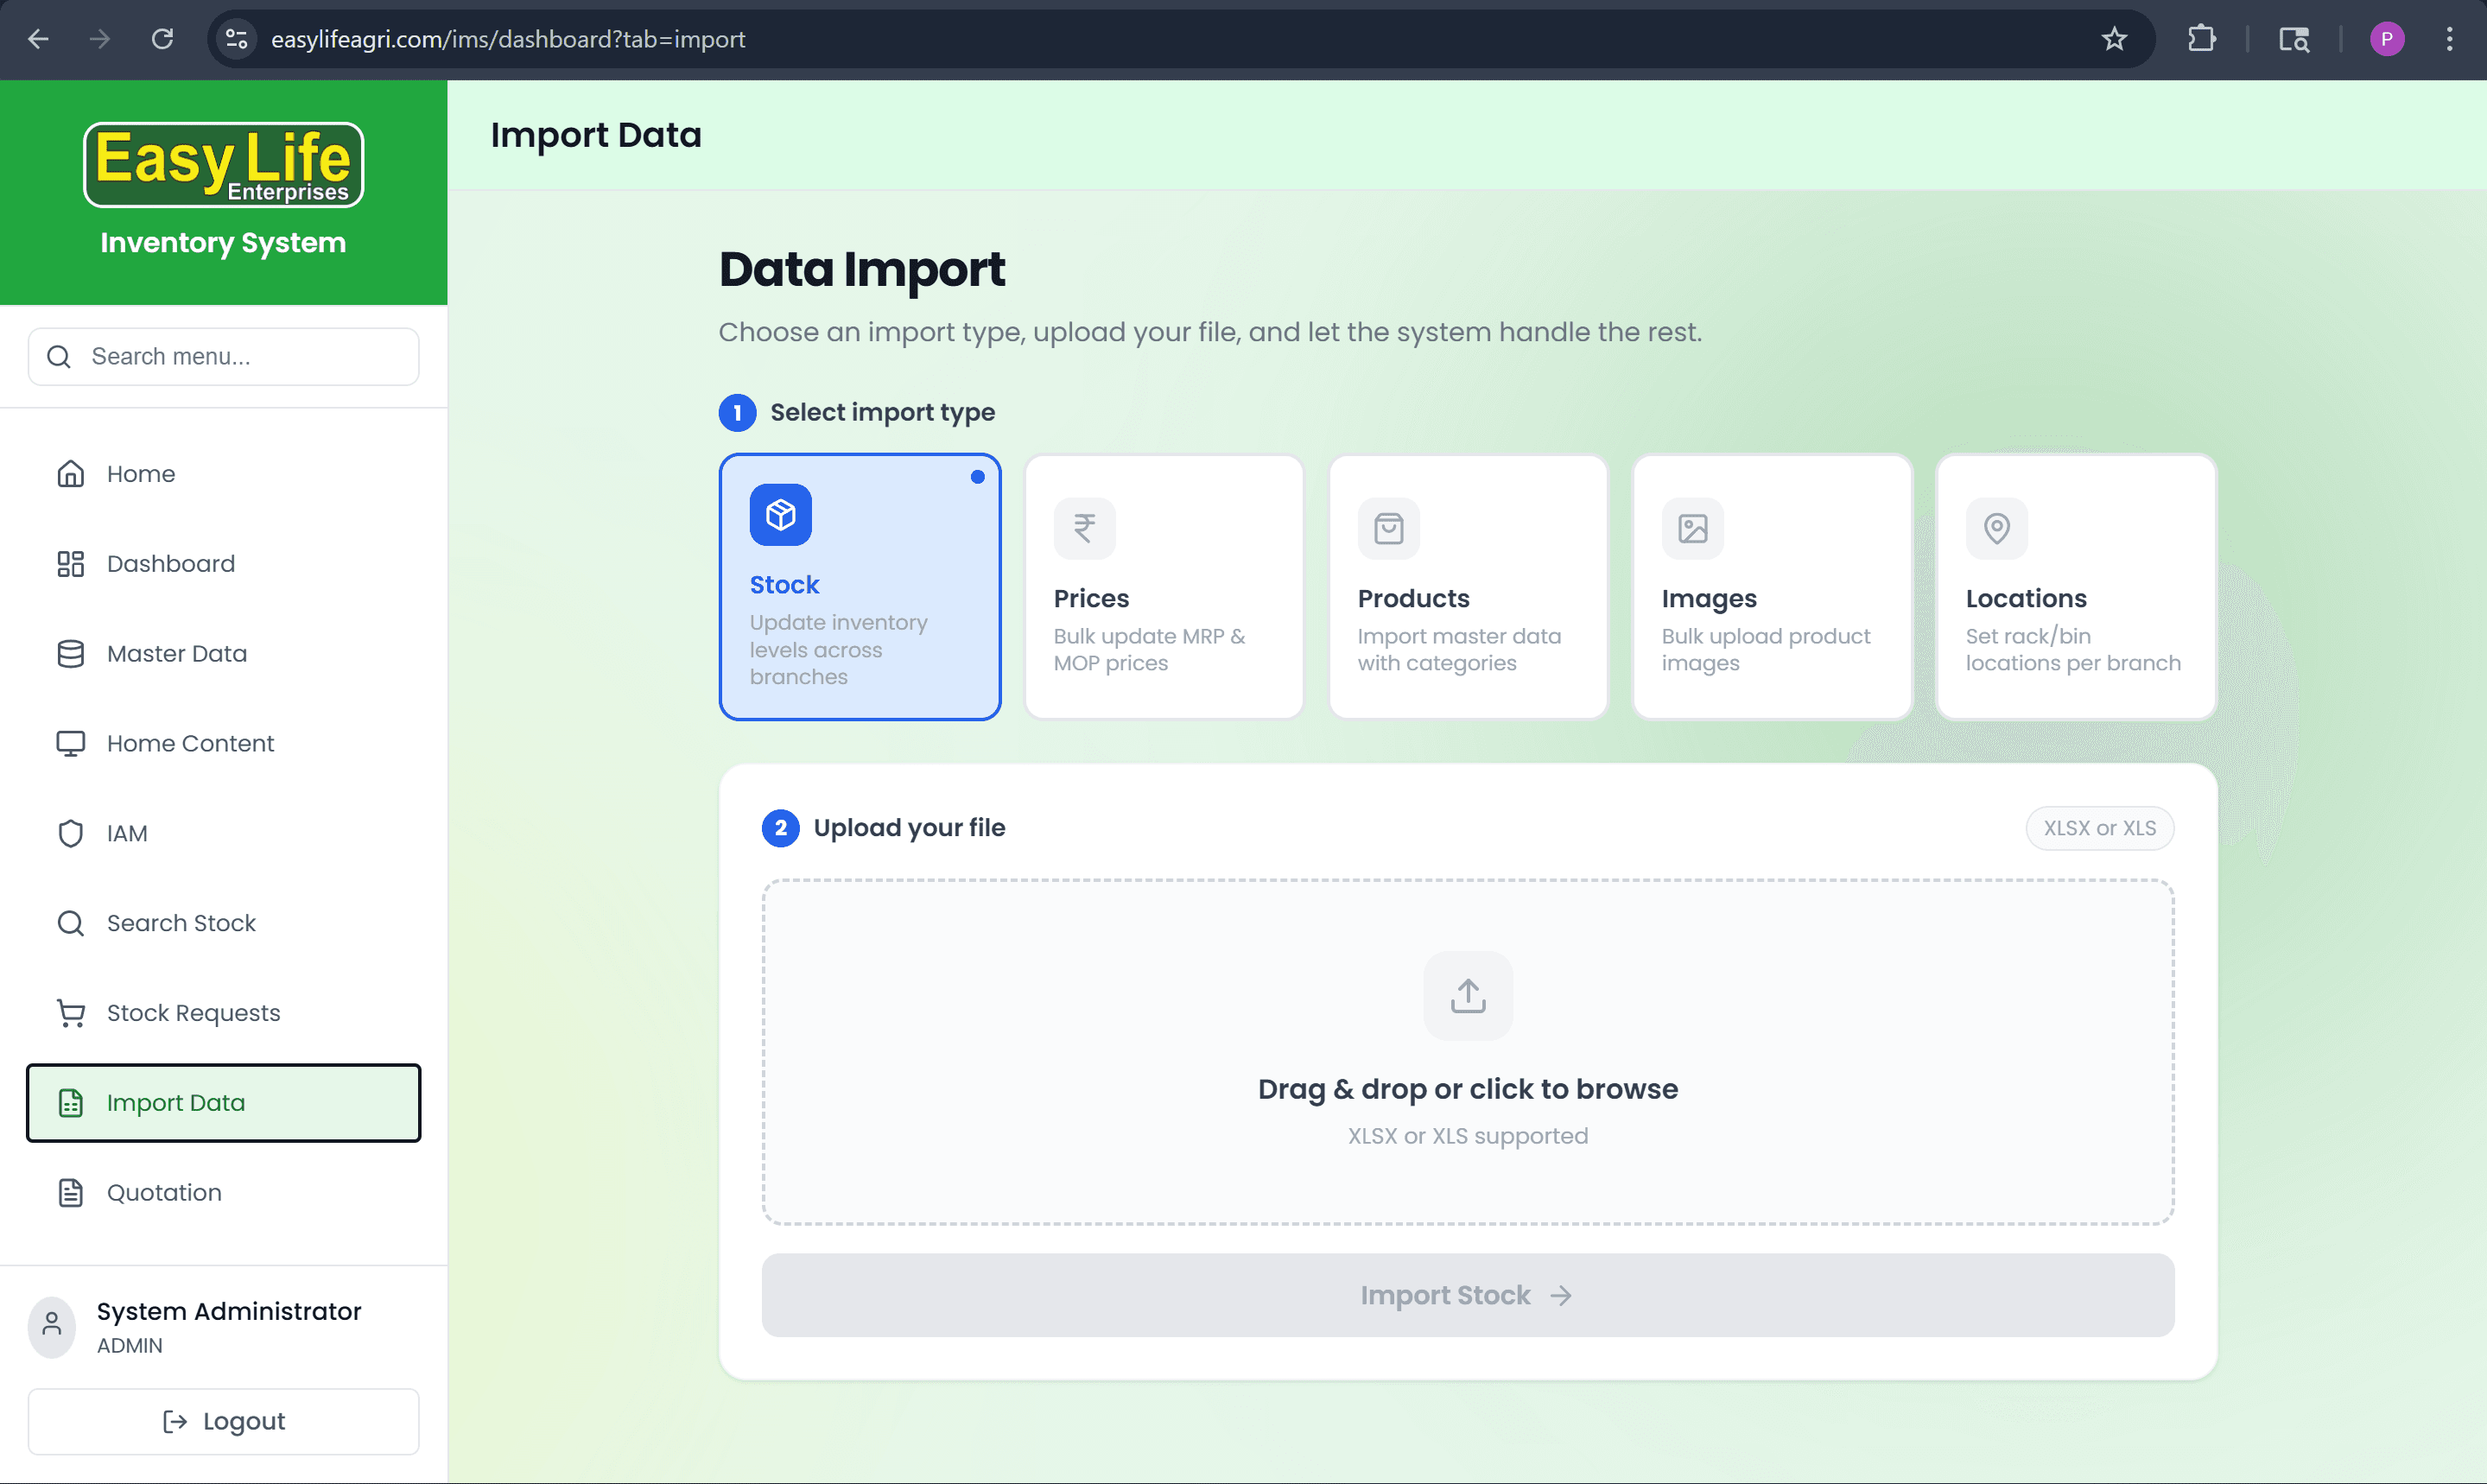This screenshot has width=2487, height=1484.
Task: Click the upload arrow icon in drop zone
Action: coord(1467,995)
